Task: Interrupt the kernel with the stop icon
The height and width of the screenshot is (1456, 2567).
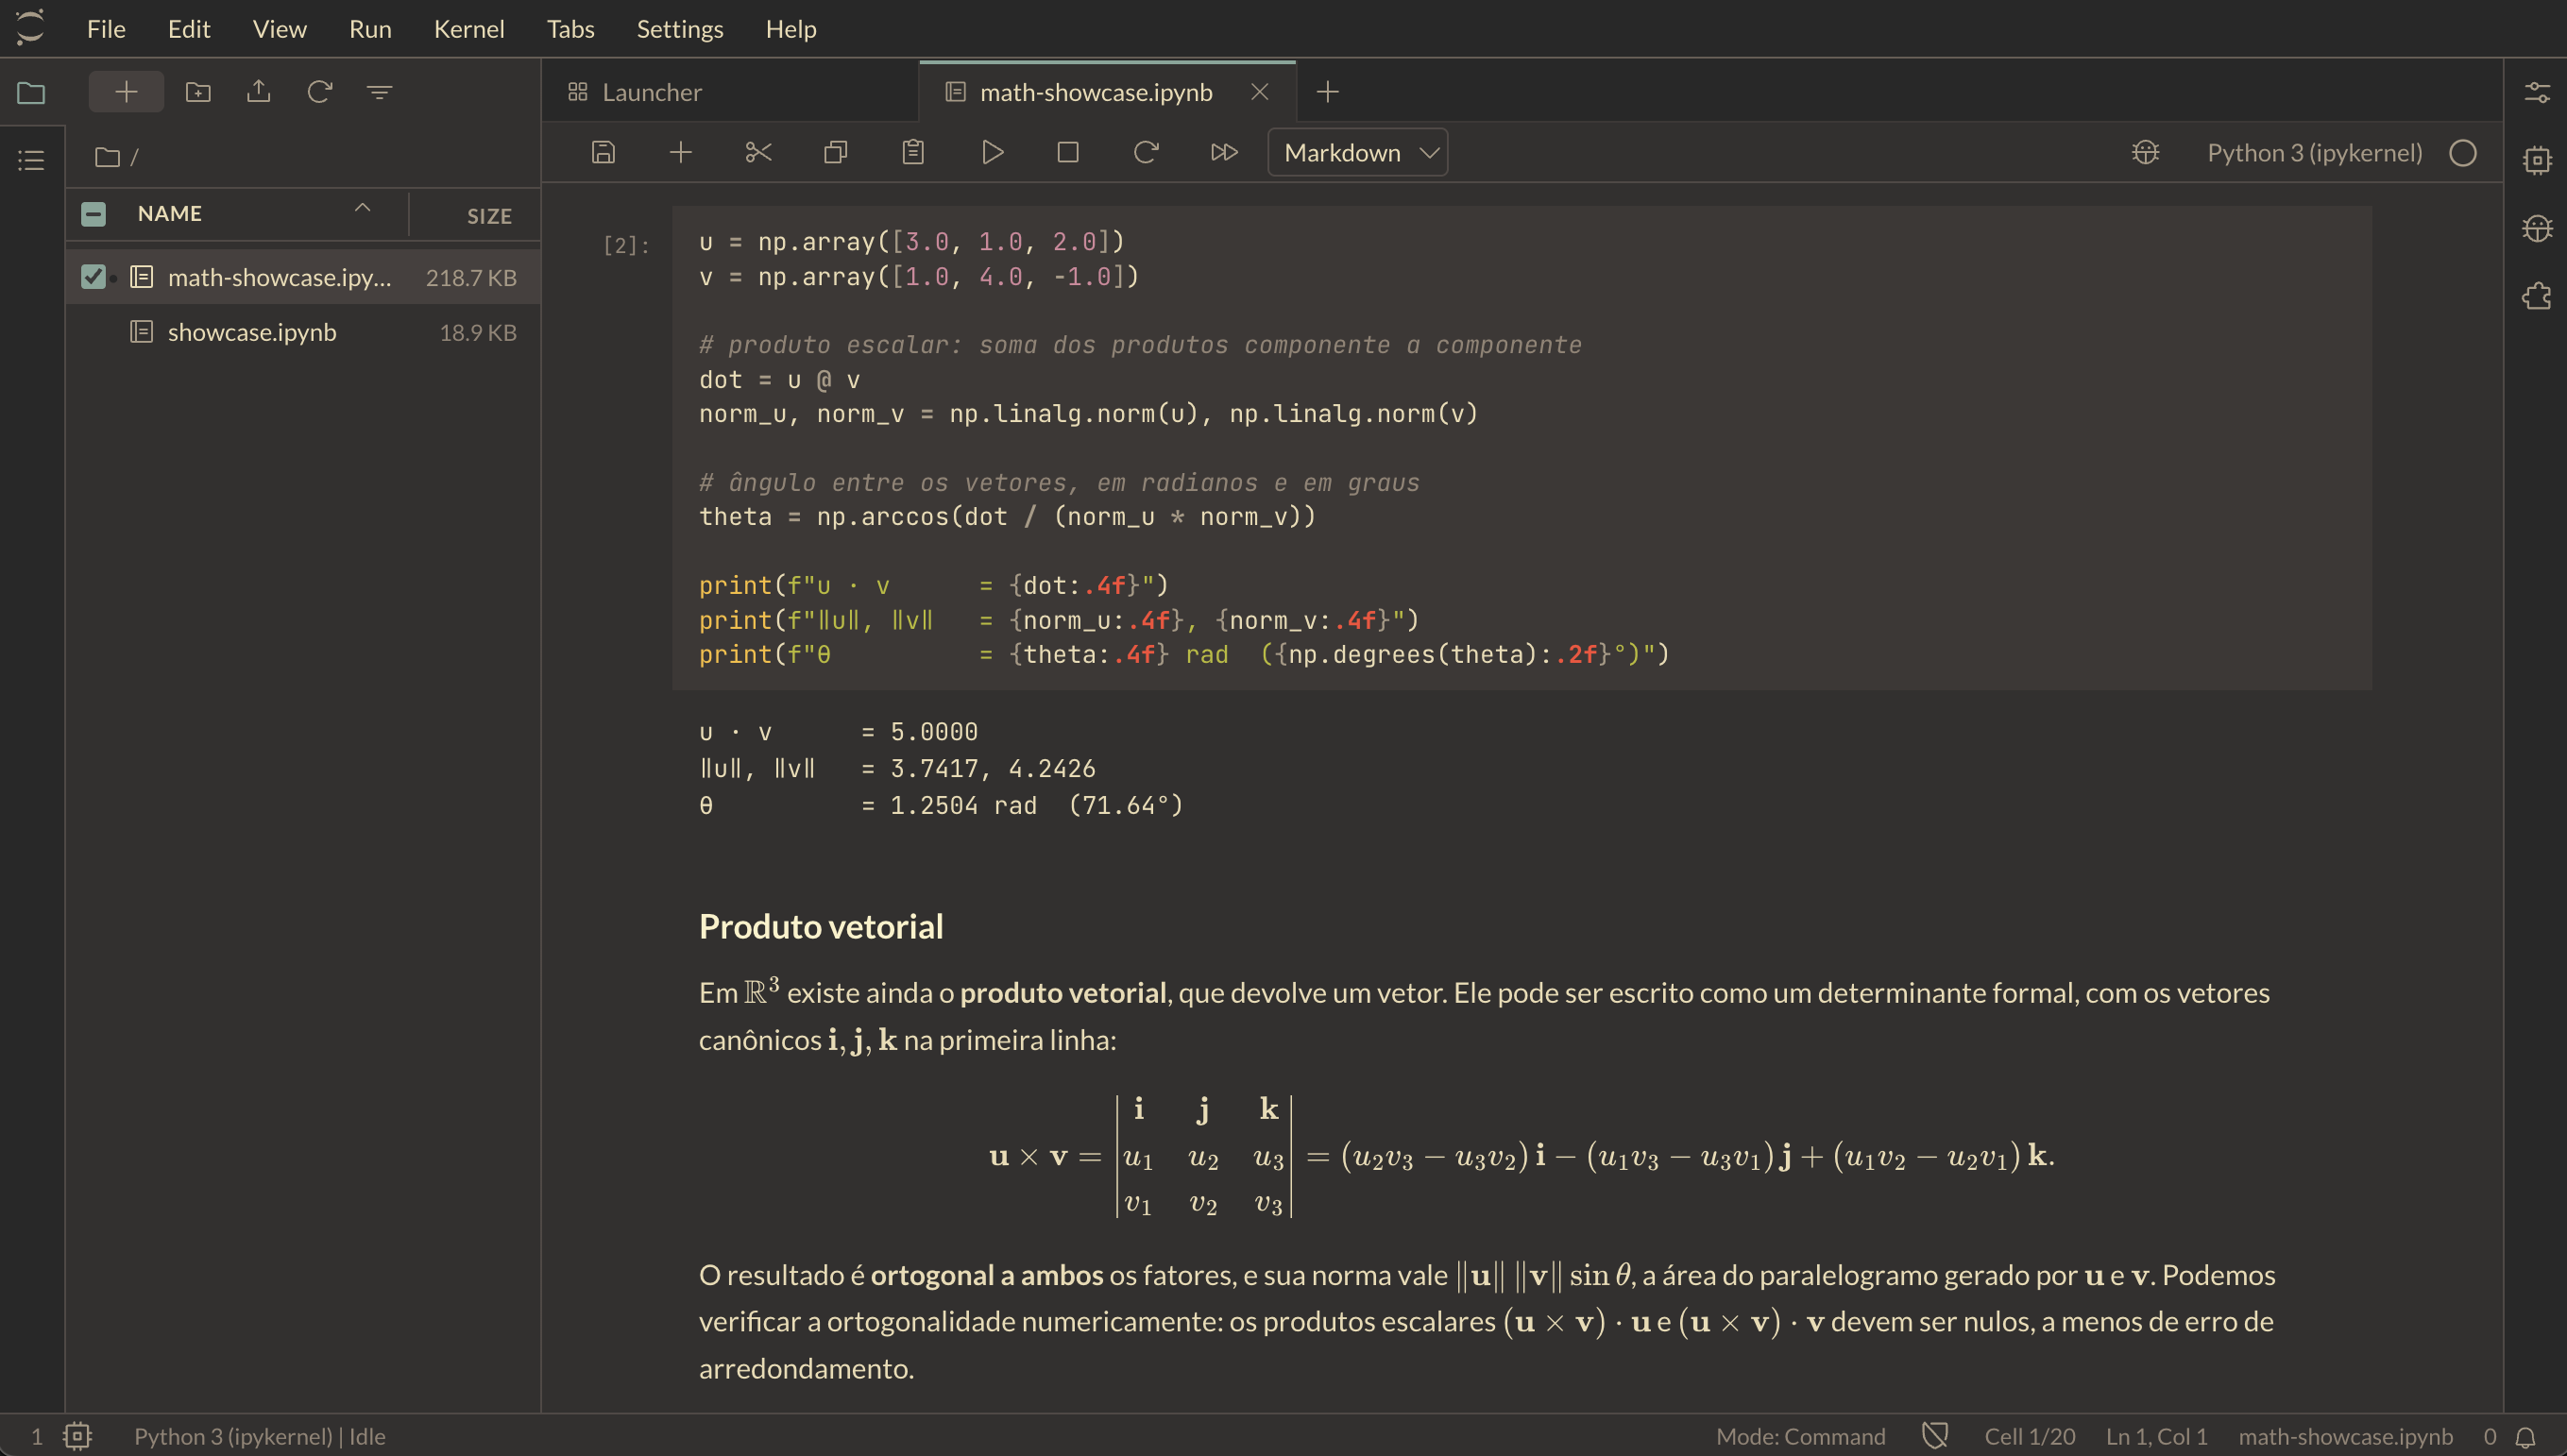Action: 1068,152
